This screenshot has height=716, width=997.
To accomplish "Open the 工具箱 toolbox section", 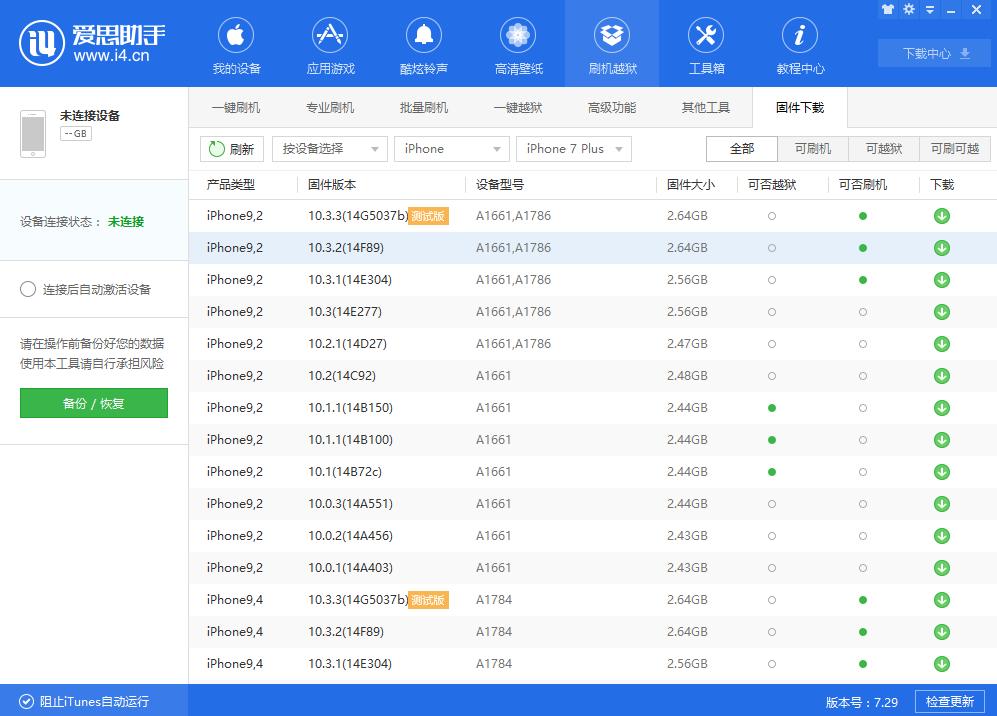I will [x=705, y=44].
